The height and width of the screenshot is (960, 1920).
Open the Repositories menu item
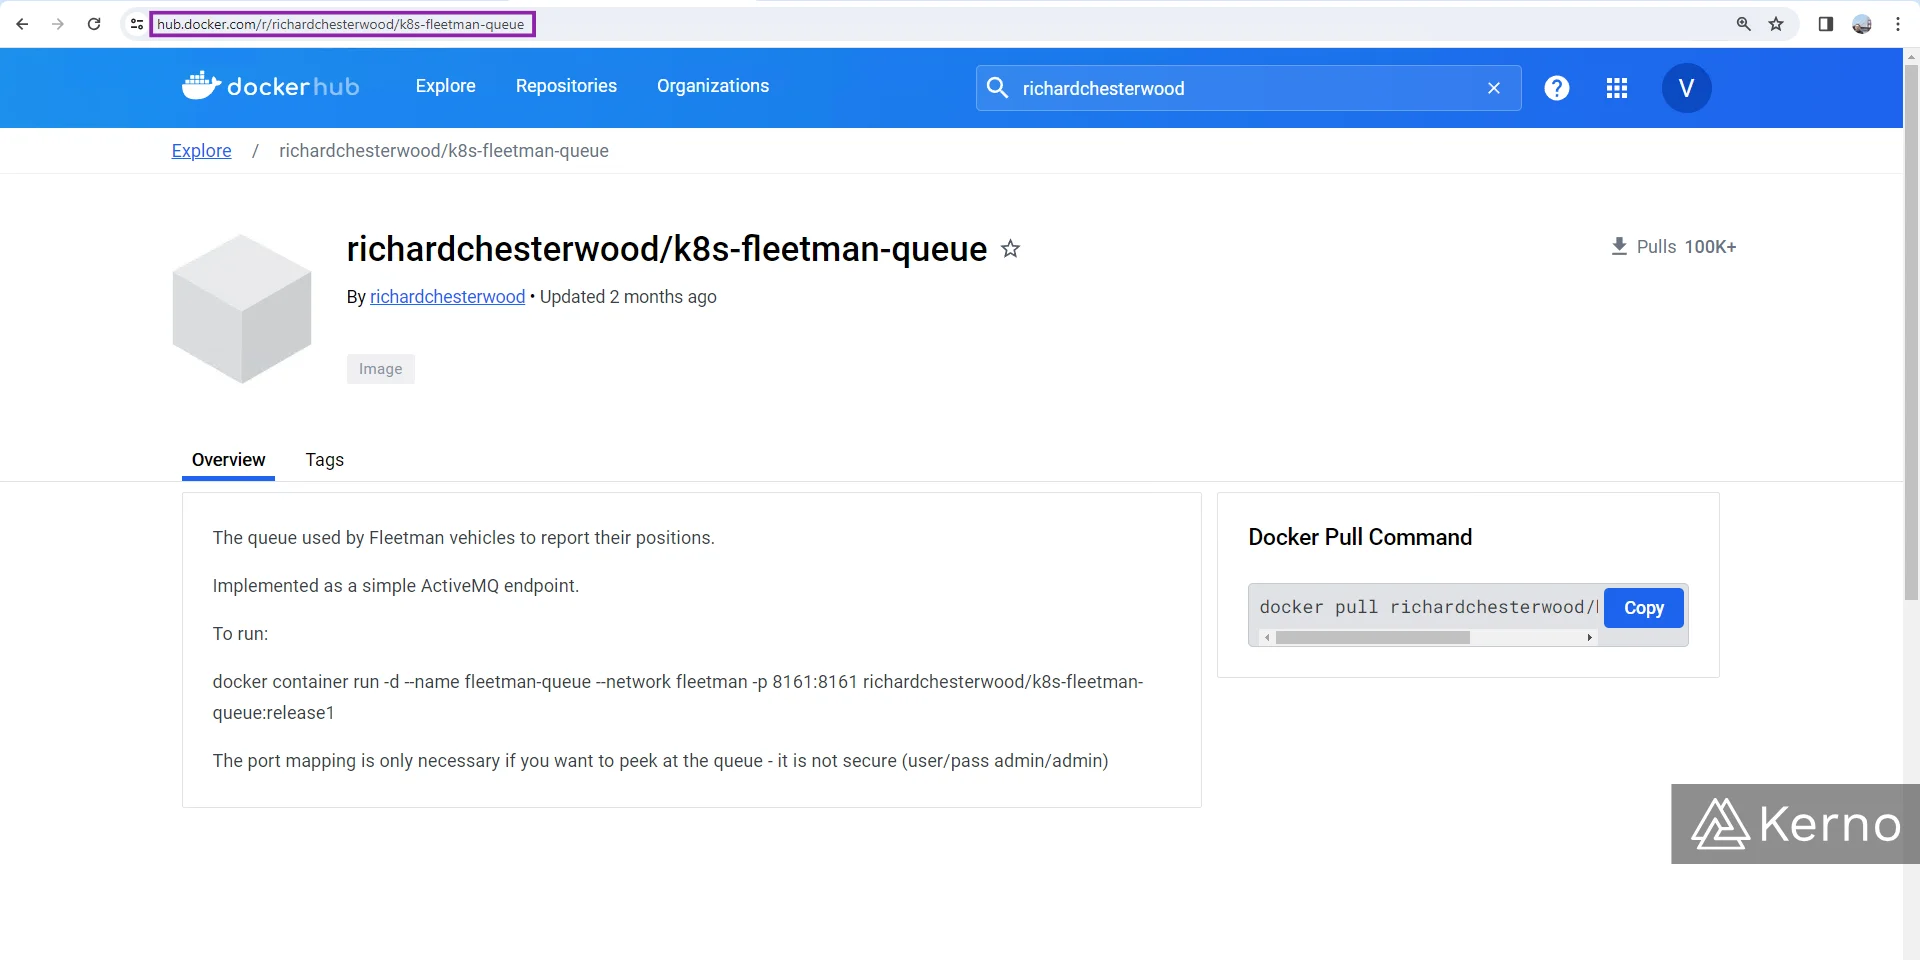566,86
